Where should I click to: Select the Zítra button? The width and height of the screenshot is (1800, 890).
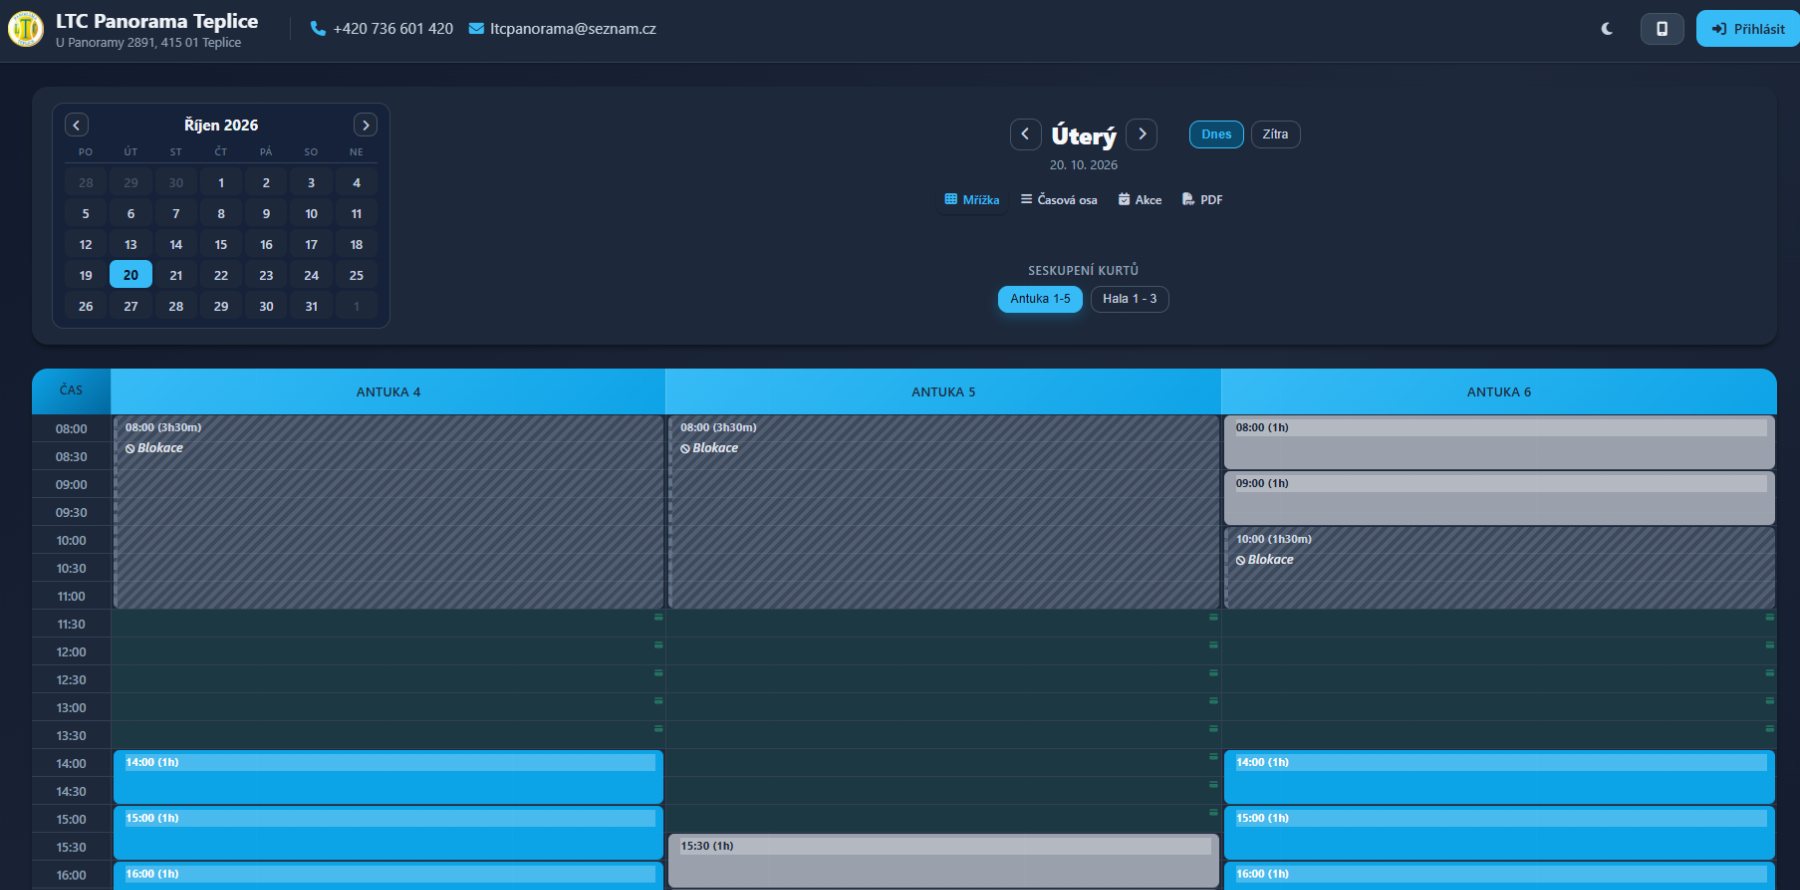[1275, 134]
